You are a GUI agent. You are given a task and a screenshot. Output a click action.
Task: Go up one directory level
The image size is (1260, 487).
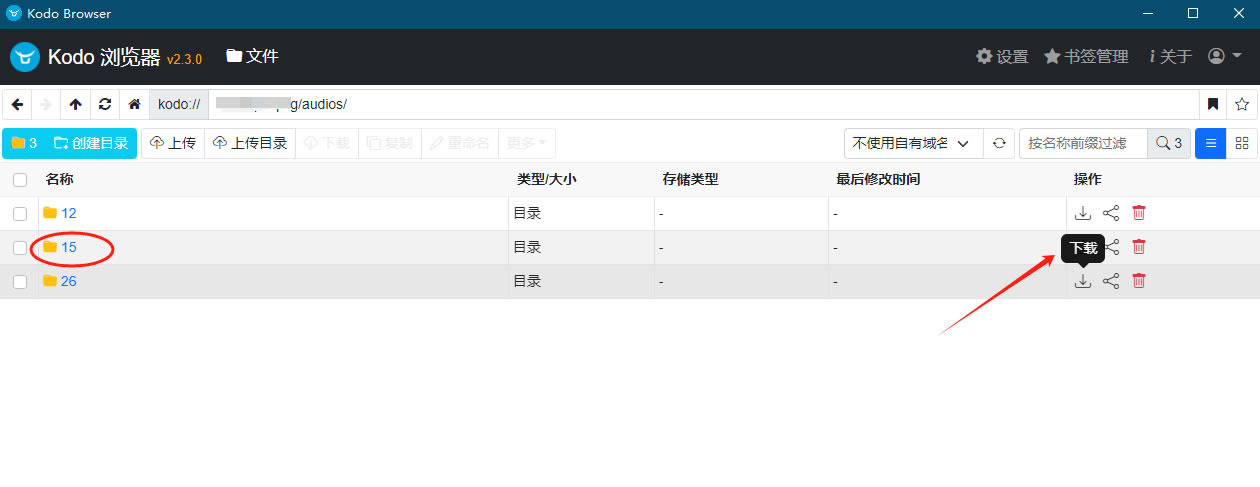(75, 104)
